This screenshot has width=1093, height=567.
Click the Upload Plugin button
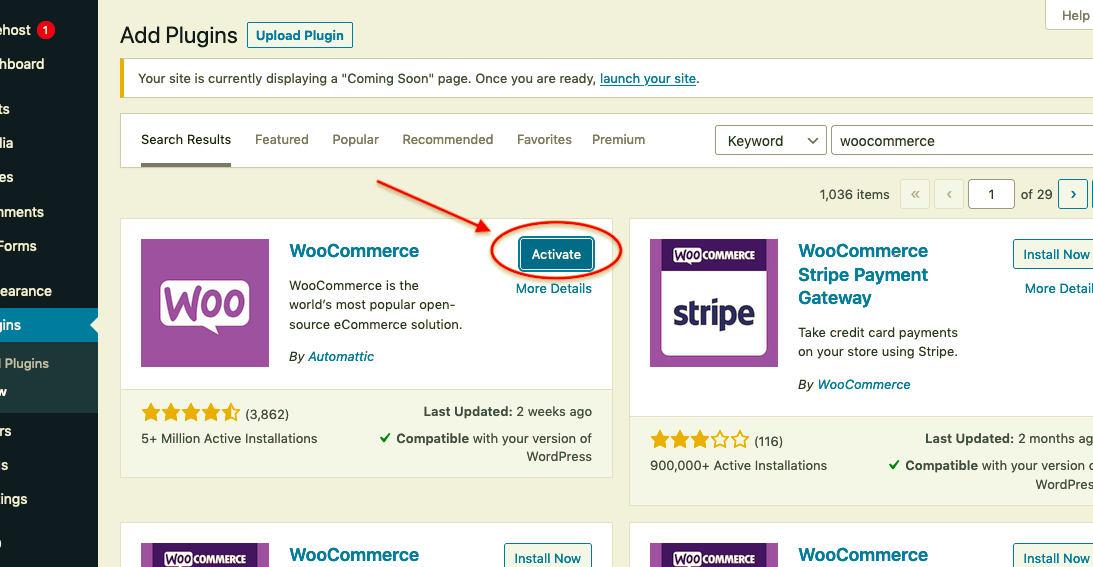[300, 35]
